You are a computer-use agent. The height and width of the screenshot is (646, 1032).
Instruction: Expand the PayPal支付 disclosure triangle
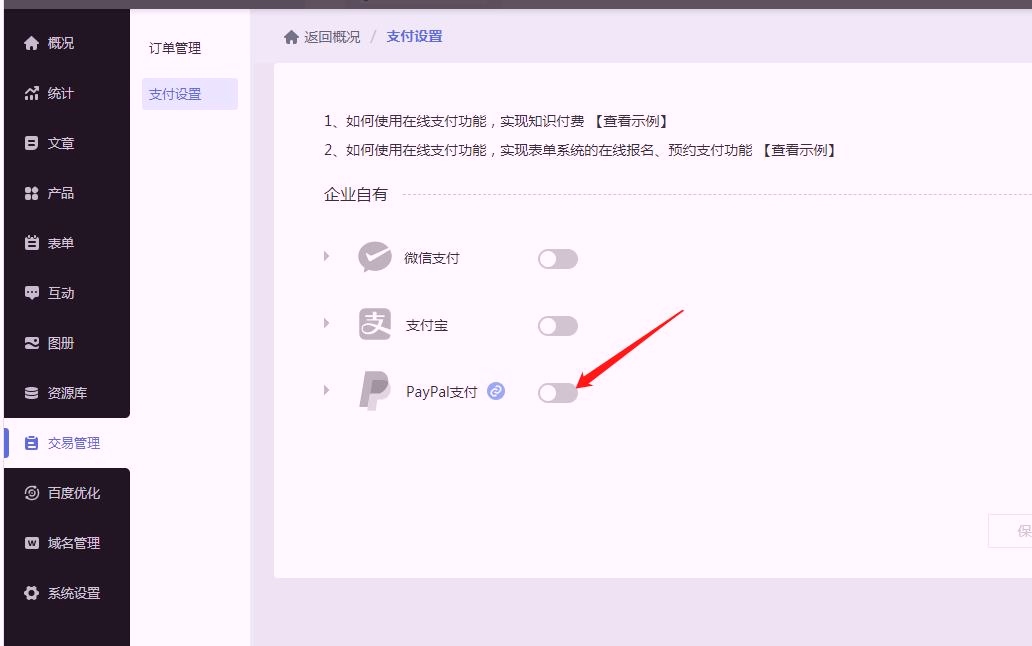point(326,390)
